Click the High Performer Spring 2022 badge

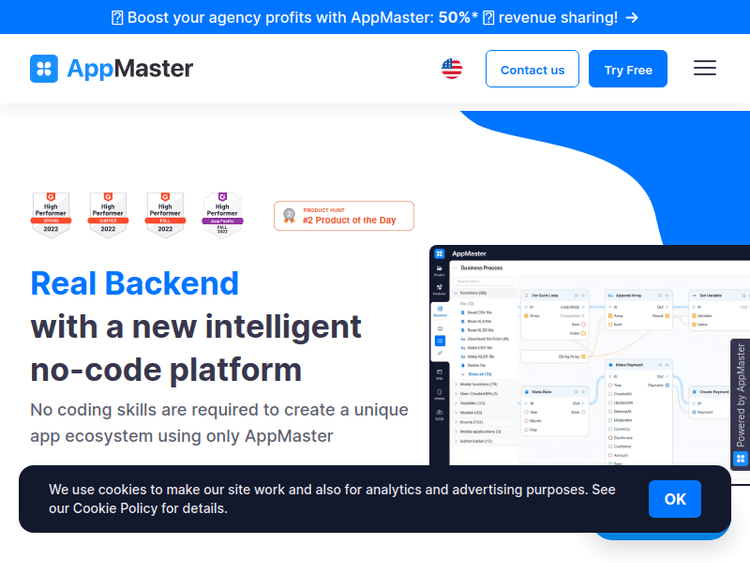click(51, 215)
